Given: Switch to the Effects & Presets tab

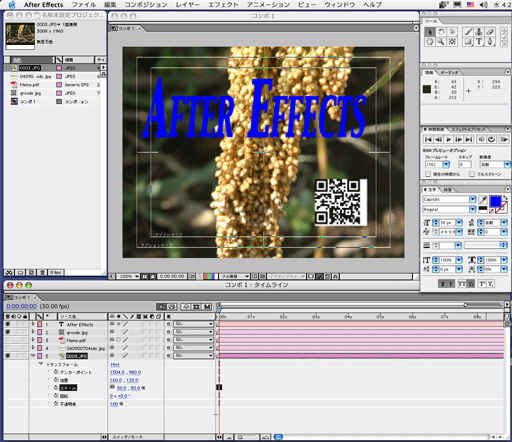Looking at the screenshot, I should click(x=468, y=129).
